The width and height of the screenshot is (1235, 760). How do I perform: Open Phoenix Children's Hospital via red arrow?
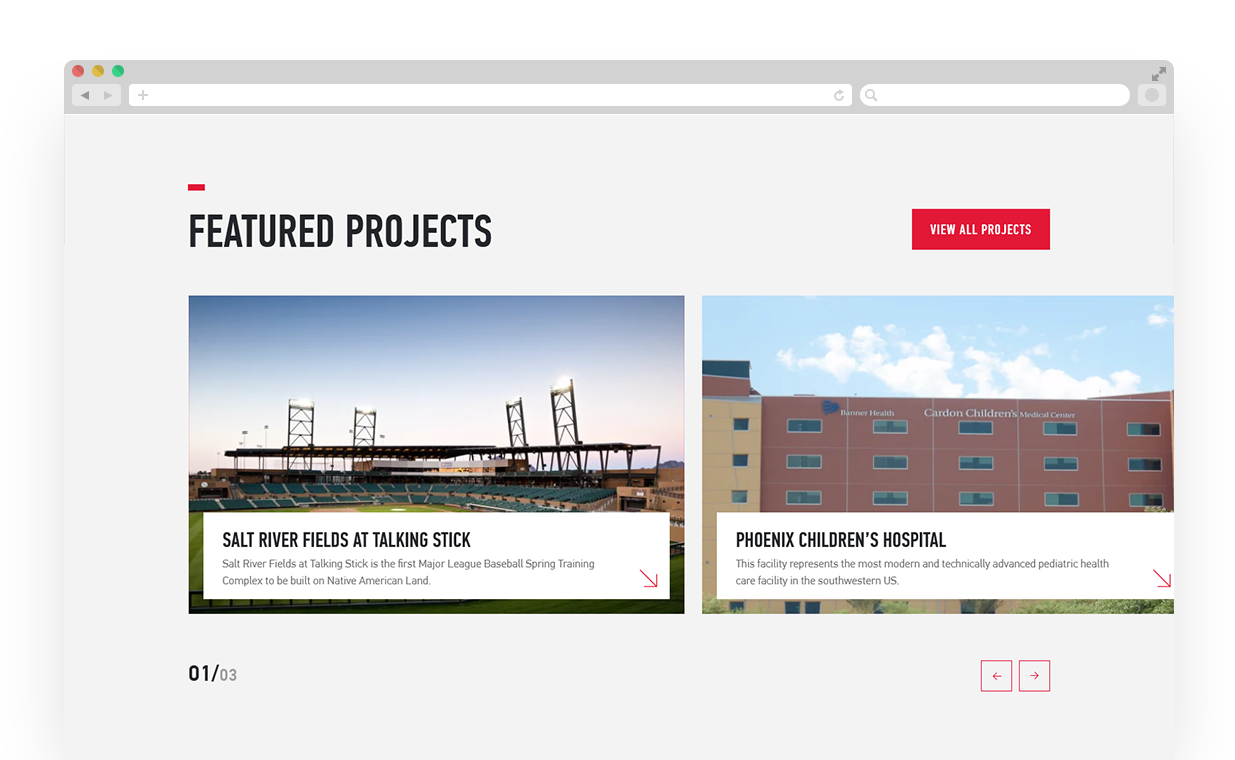(x=1161, y=578)
